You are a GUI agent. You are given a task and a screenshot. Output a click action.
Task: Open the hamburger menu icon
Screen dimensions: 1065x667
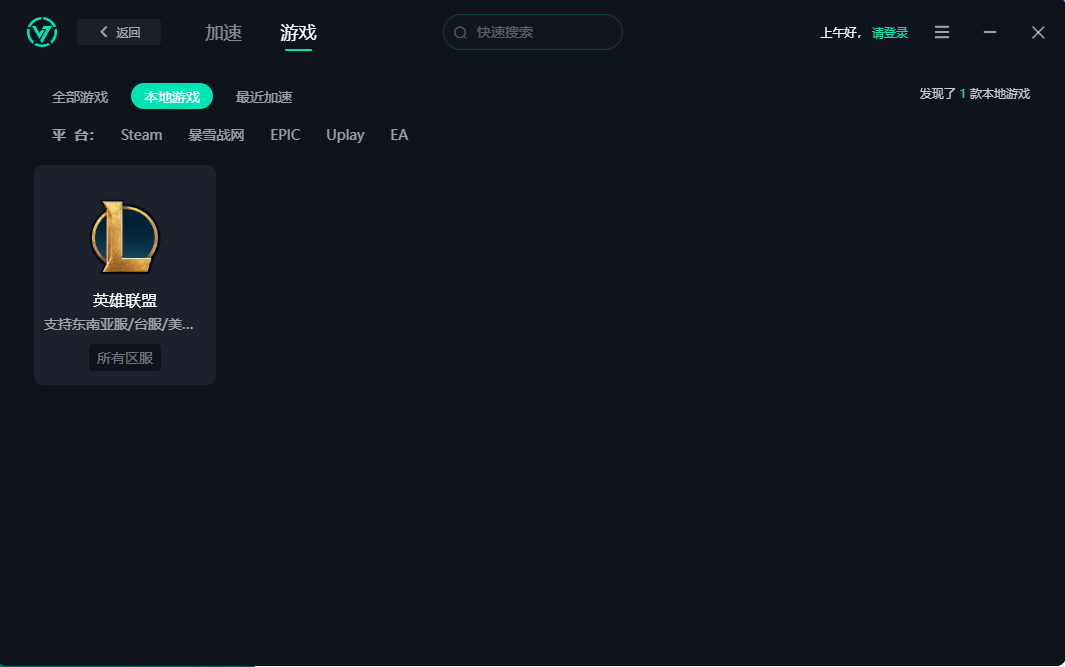941,31
